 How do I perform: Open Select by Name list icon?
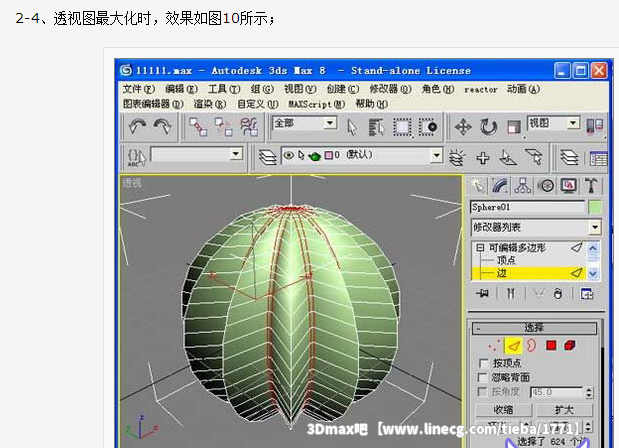[376, 127]
